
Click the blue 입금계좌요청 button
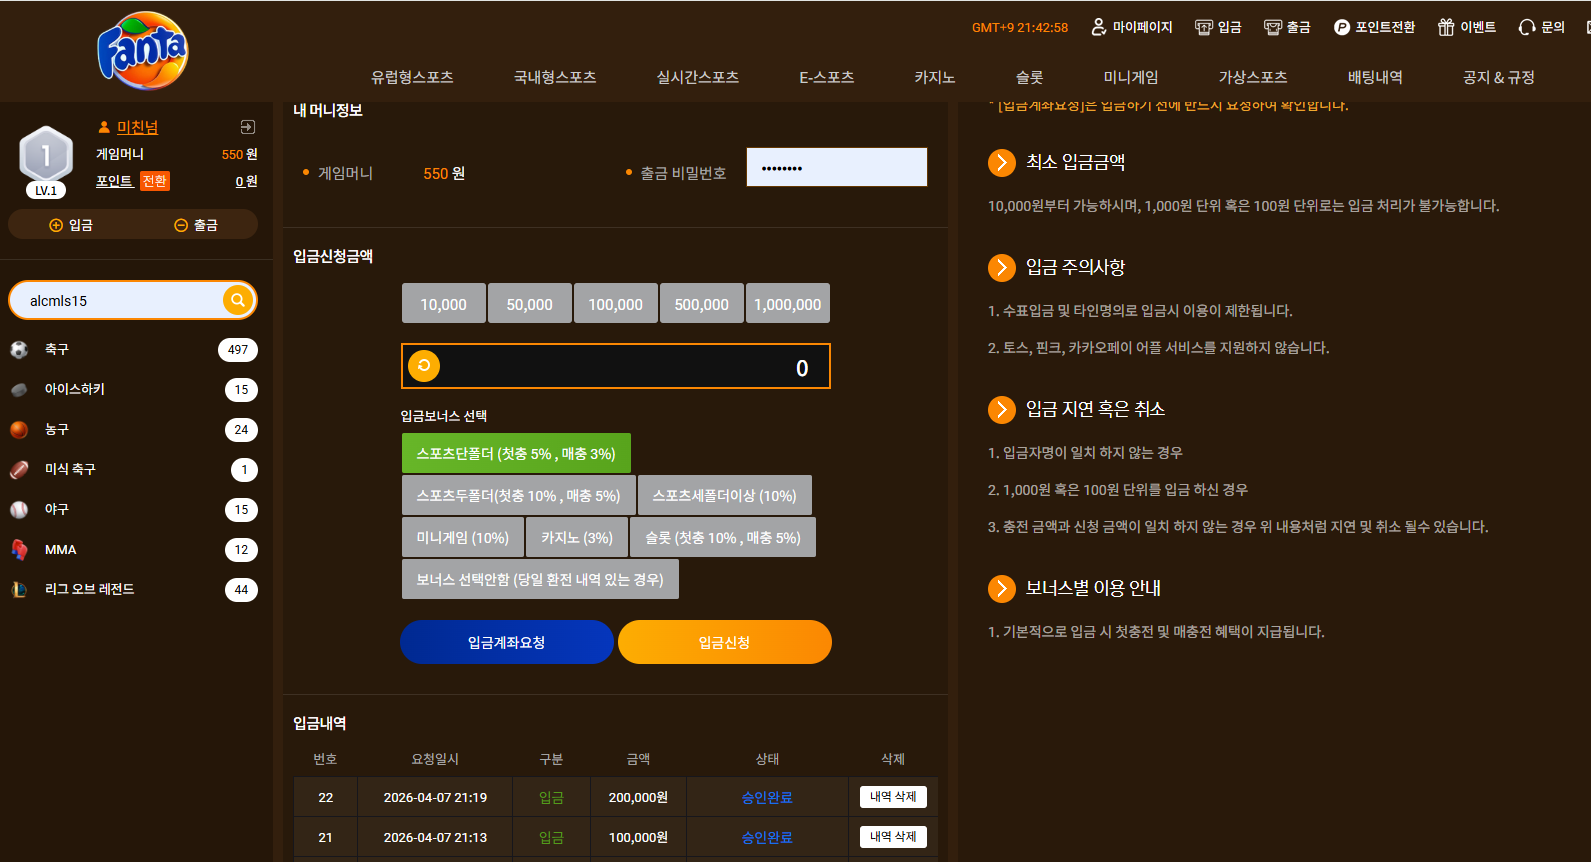tap(507, 642)
